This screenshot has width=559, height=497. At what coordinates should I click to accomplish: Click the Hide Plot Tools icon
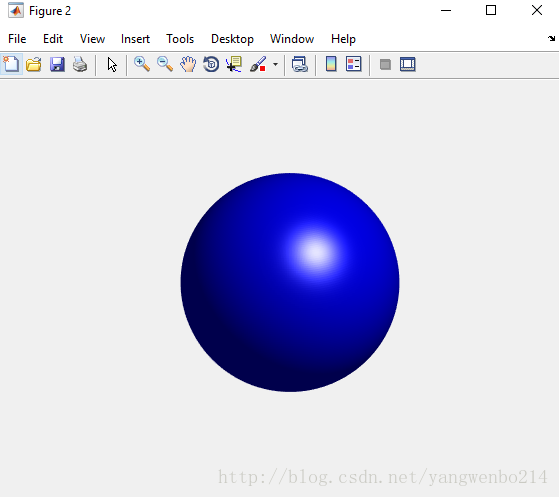point(385,65)
